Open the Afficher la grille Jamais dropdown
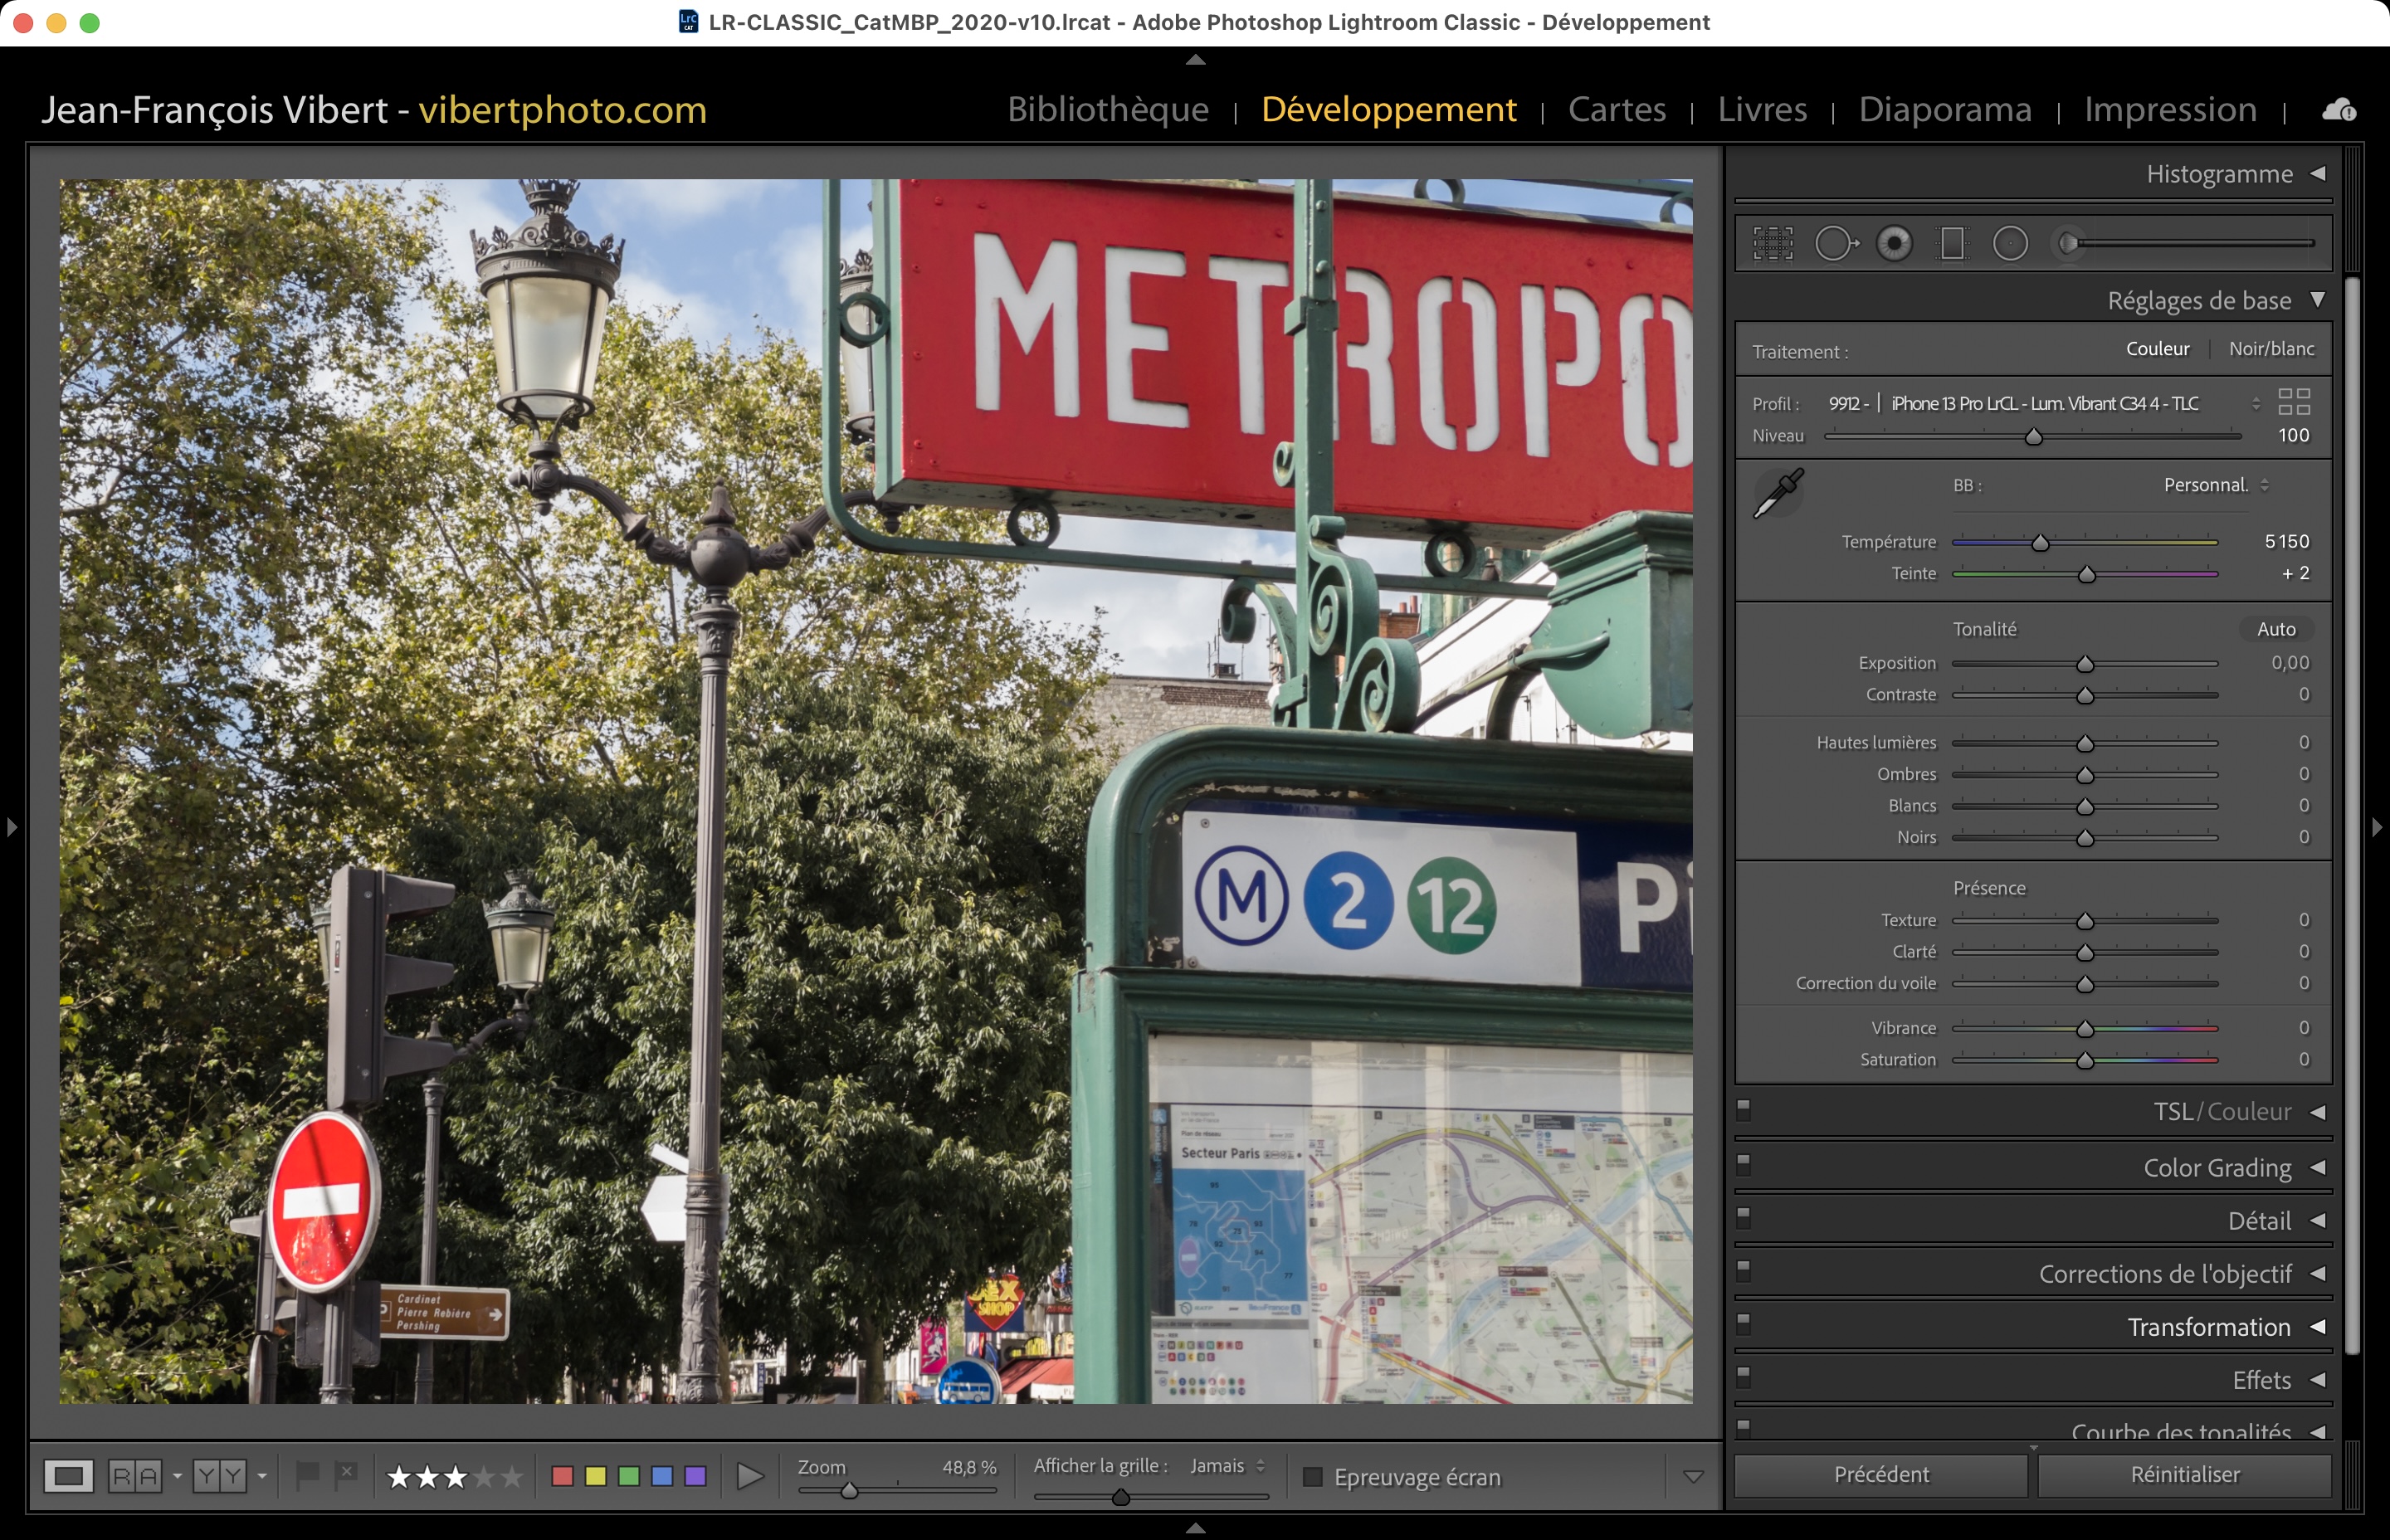2390x1540 pixels. [1227, 1466]
